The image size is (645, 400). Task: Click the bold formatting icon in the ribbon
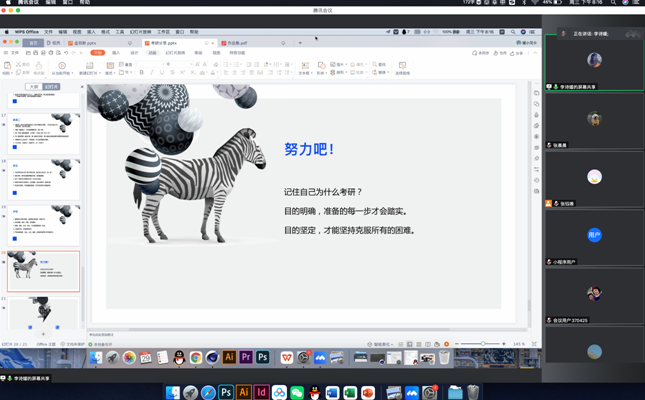(x=141, y=73)
